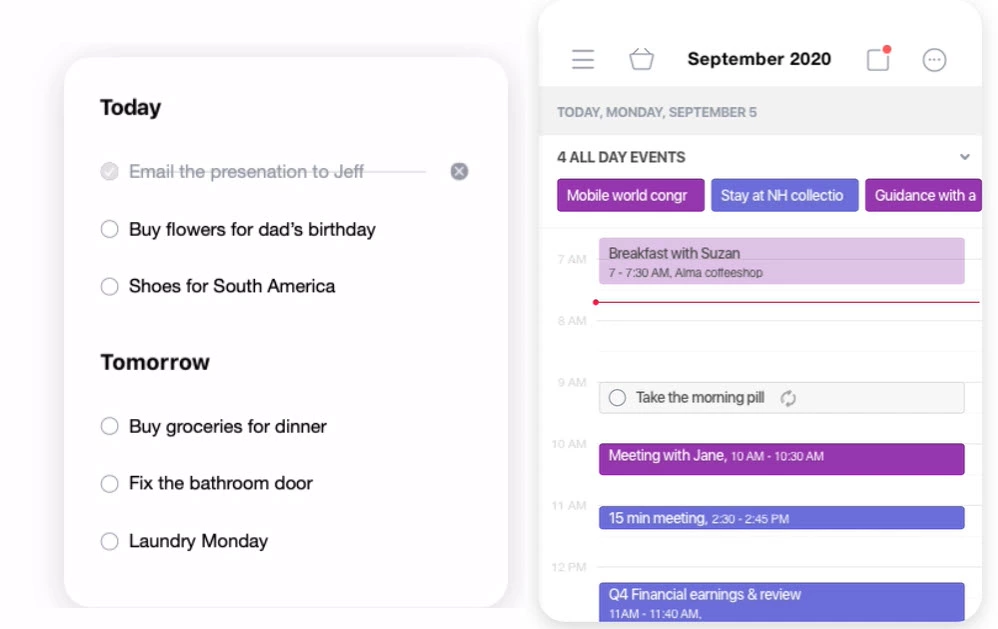Screen dimensions: 998x629
Task: Click the 12 PM time label
Action: (x=569, y=567)
